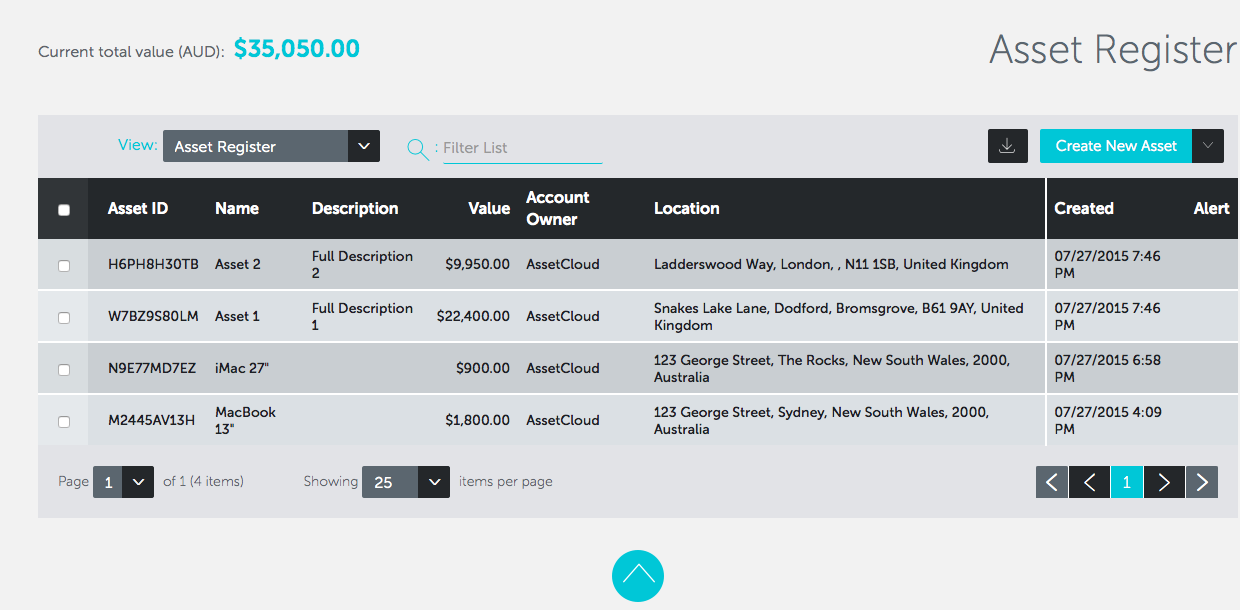Open the View selection dropdown
The image size is (1240, 610).
(363, 146)
